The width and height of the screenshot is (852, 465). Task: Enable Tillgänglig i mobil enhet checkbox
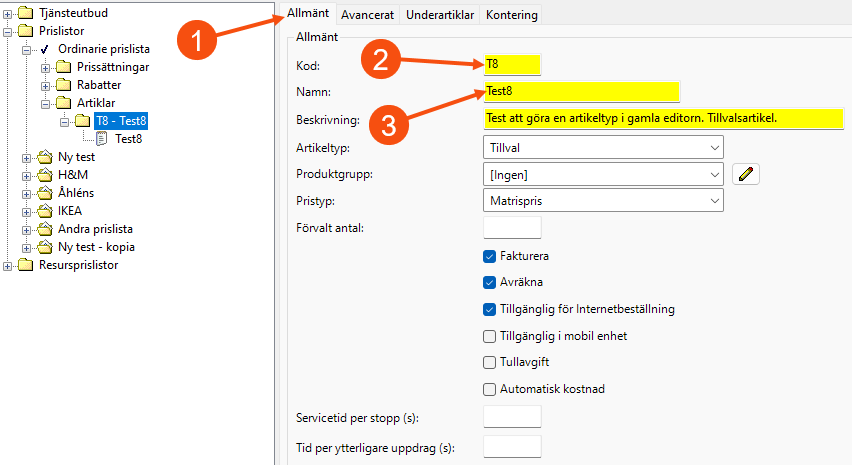click(490, 336)
